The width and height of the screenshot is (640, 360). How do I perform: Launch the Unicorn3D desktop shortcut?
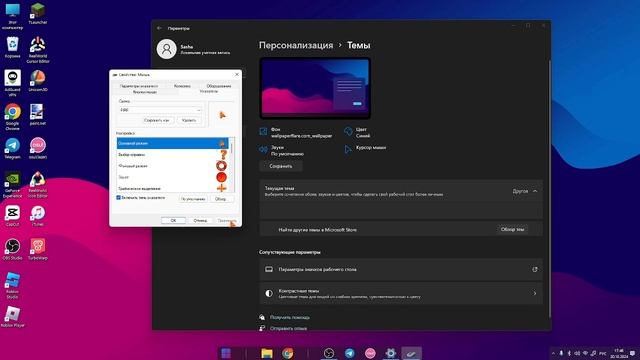(38, 80)
